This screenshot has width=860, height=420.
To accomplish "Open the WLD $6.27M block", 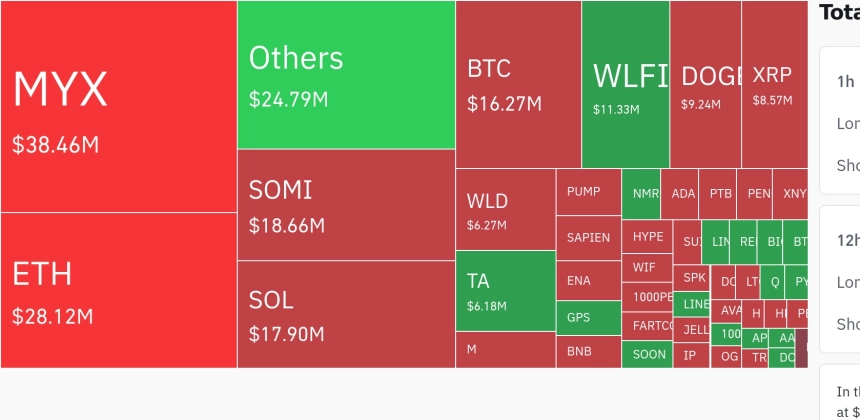I will 506,209.
